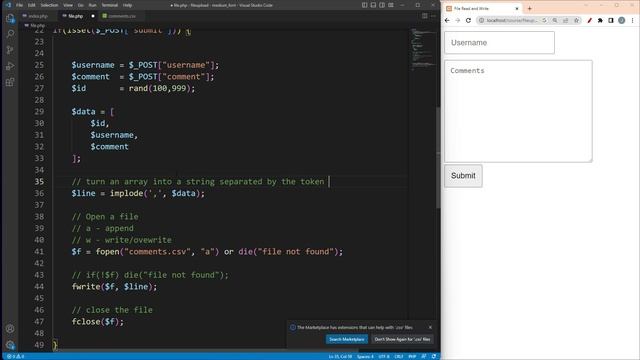640x360 pixels.
Task: Click Don't Show Again for csv files
Action: 402,339
